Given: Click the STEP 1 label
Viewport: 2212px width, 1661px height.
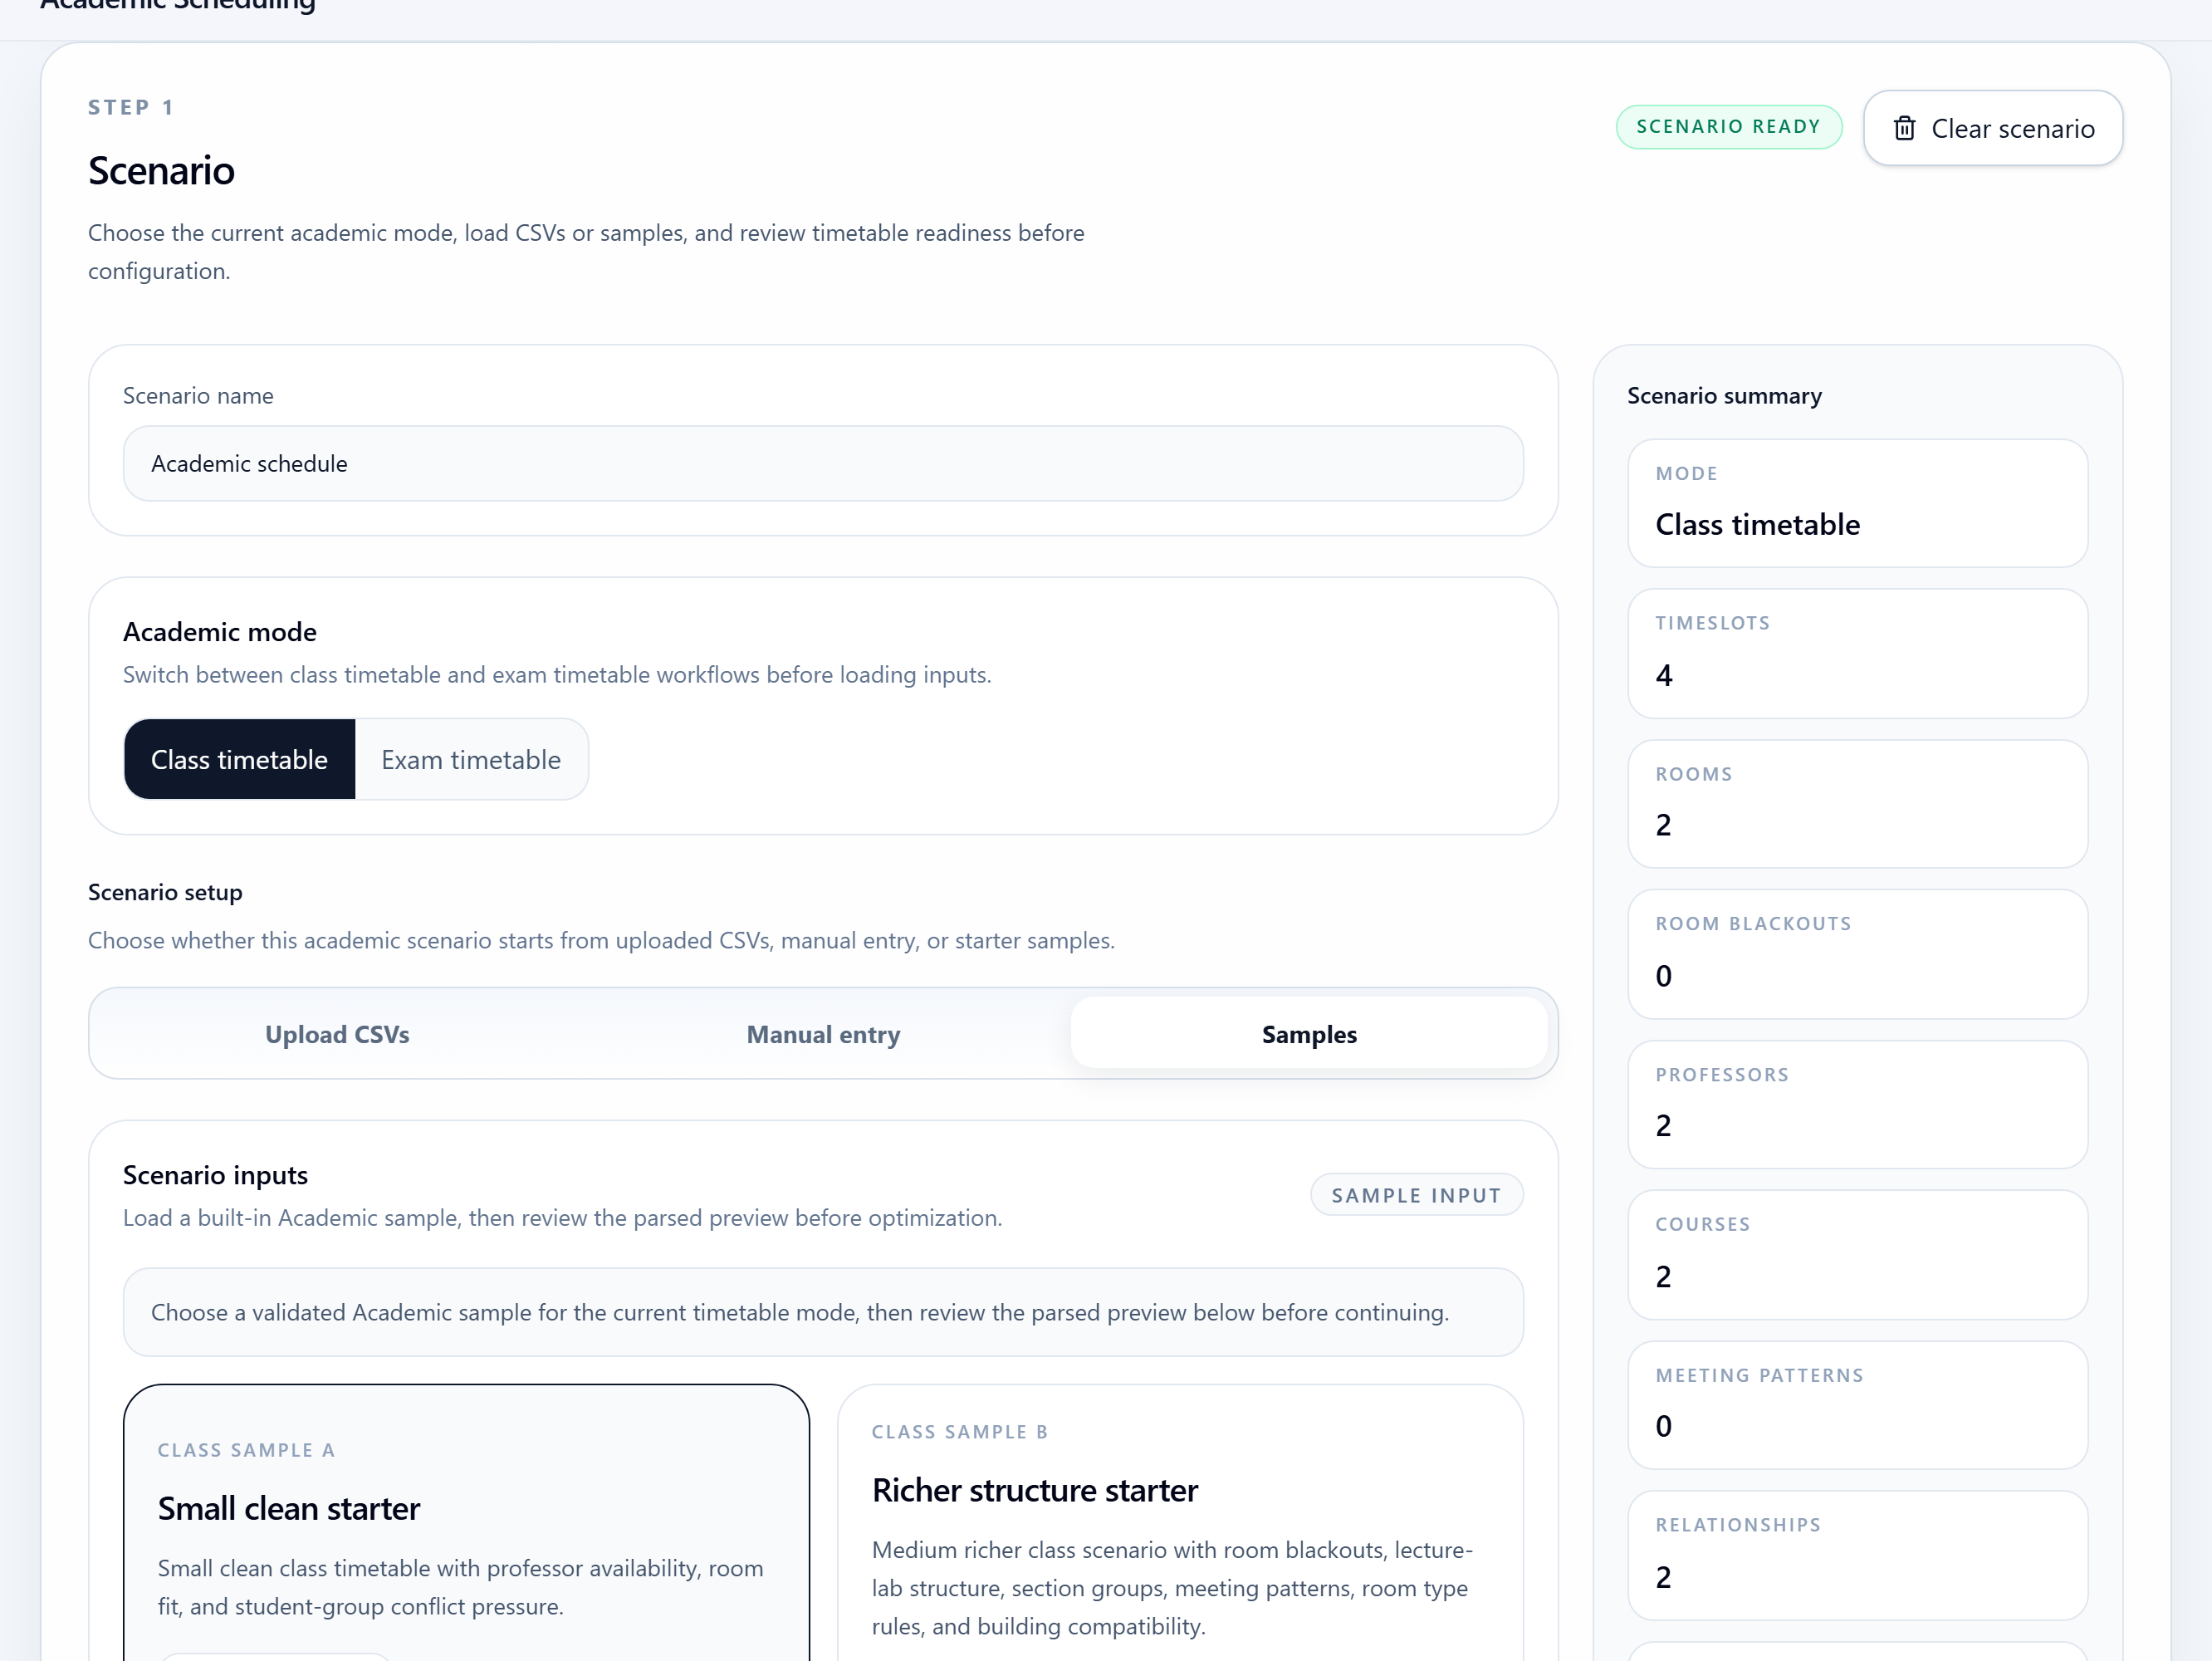Looking at the screenshot, I should pos(131,107).
